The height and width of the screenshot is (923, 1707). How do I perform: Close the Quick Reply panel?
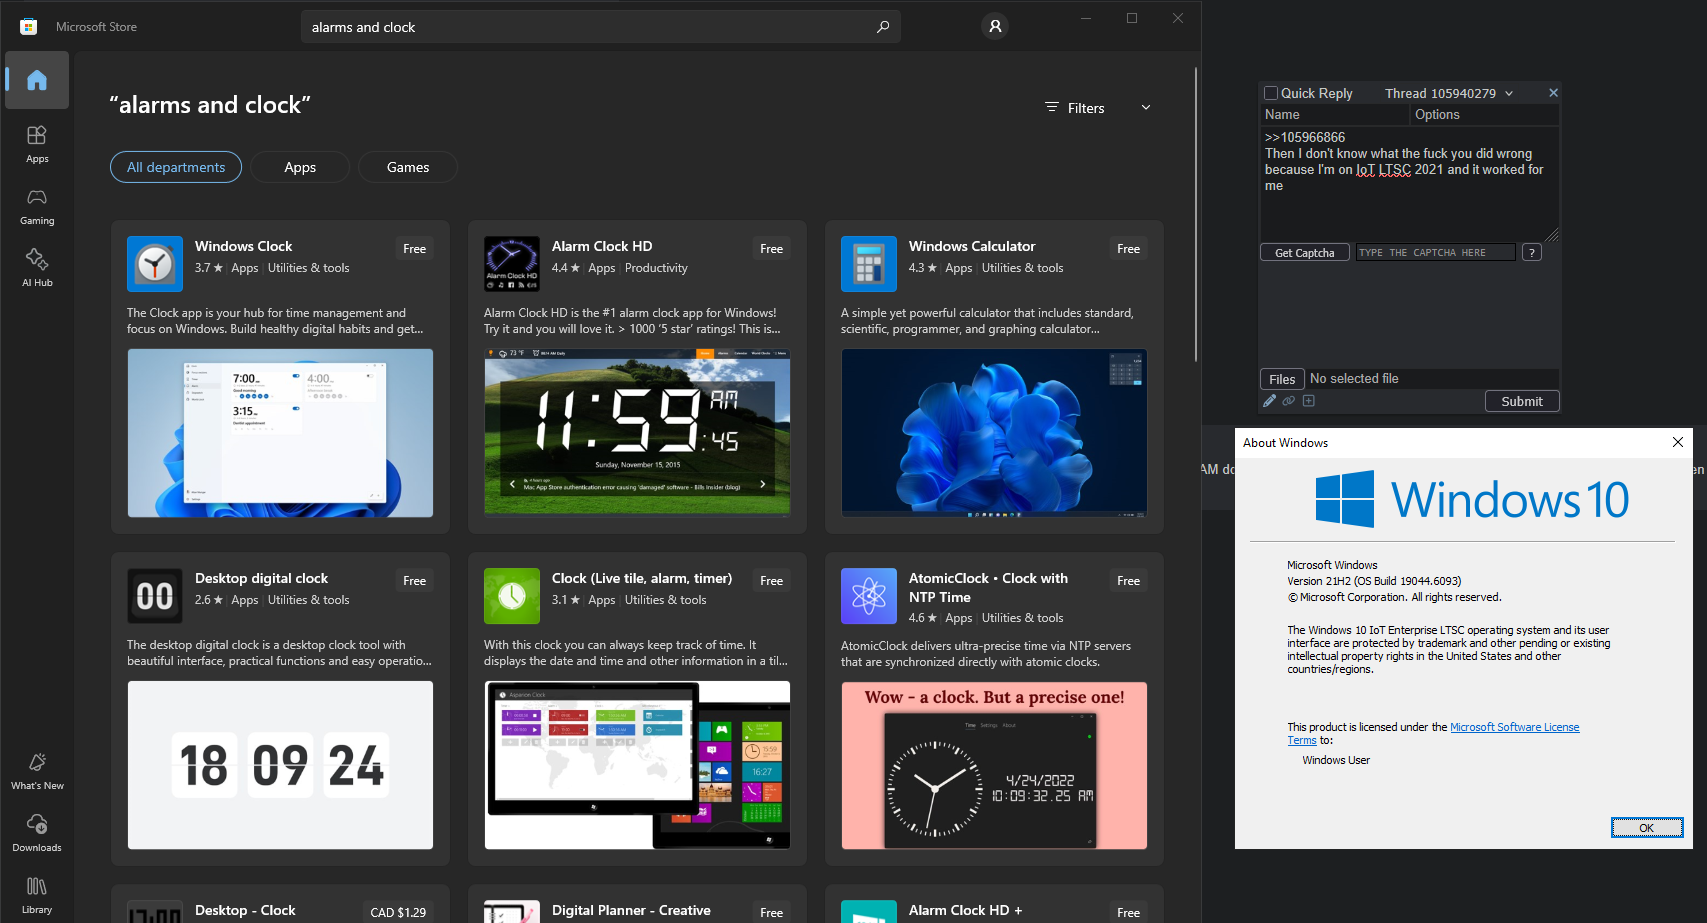1553,93
